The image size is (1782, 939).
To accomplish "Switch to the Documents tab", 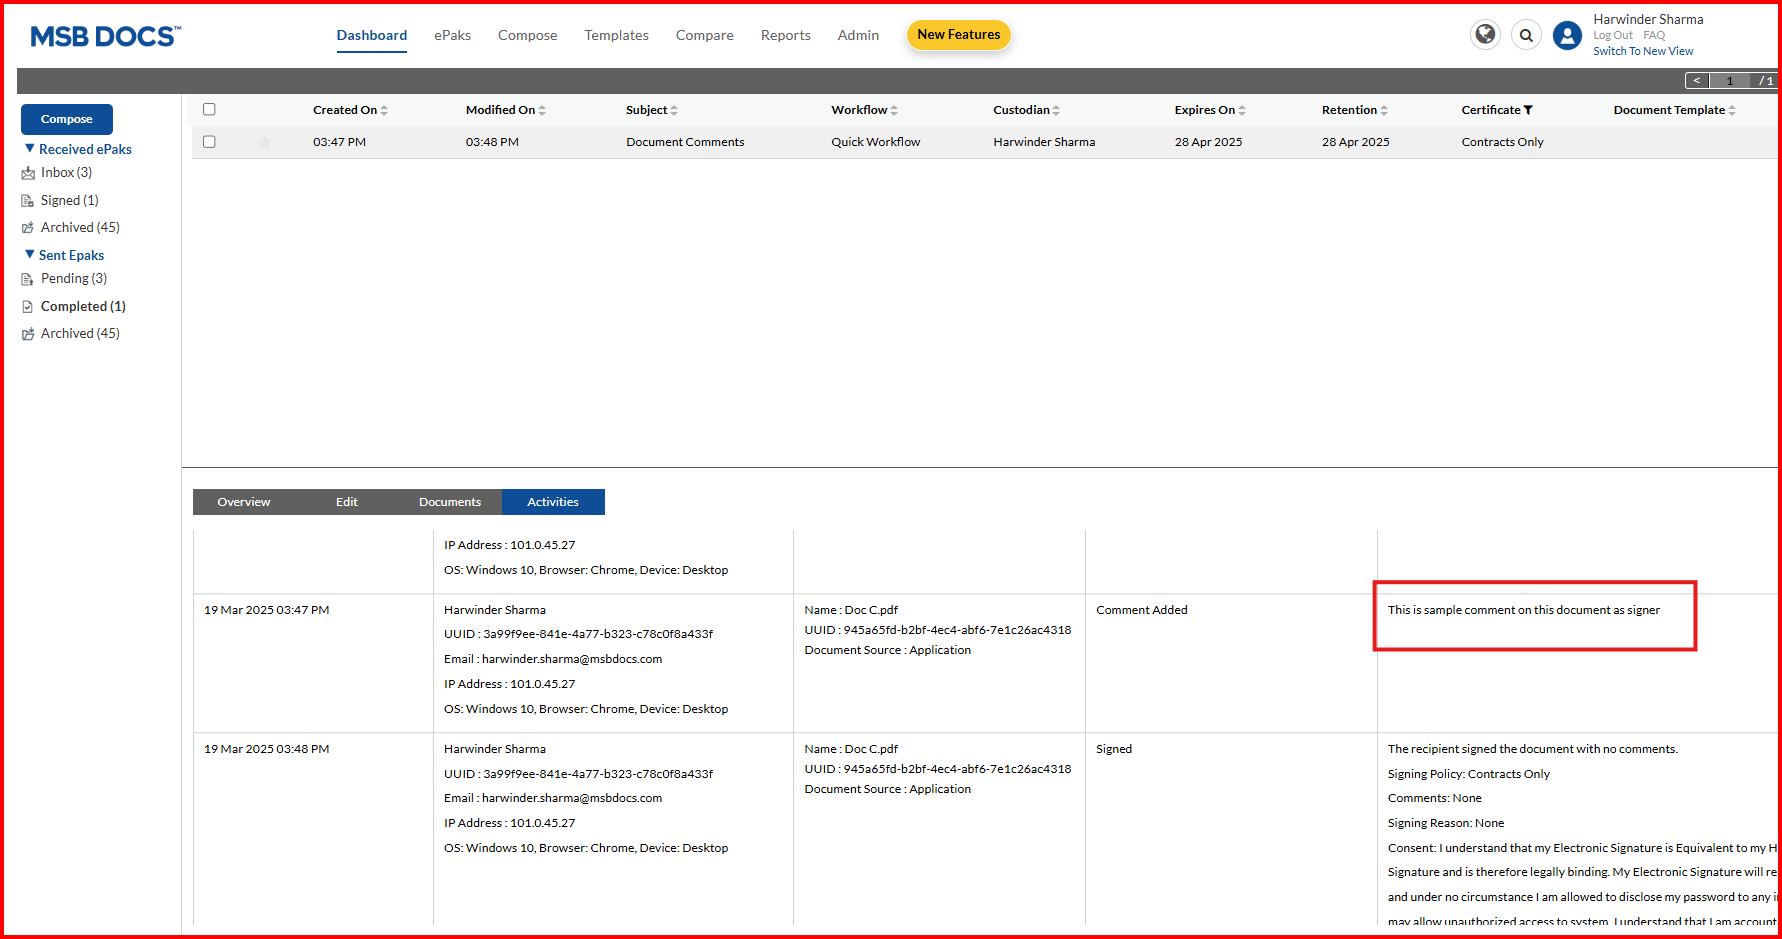I will (450, 502).
